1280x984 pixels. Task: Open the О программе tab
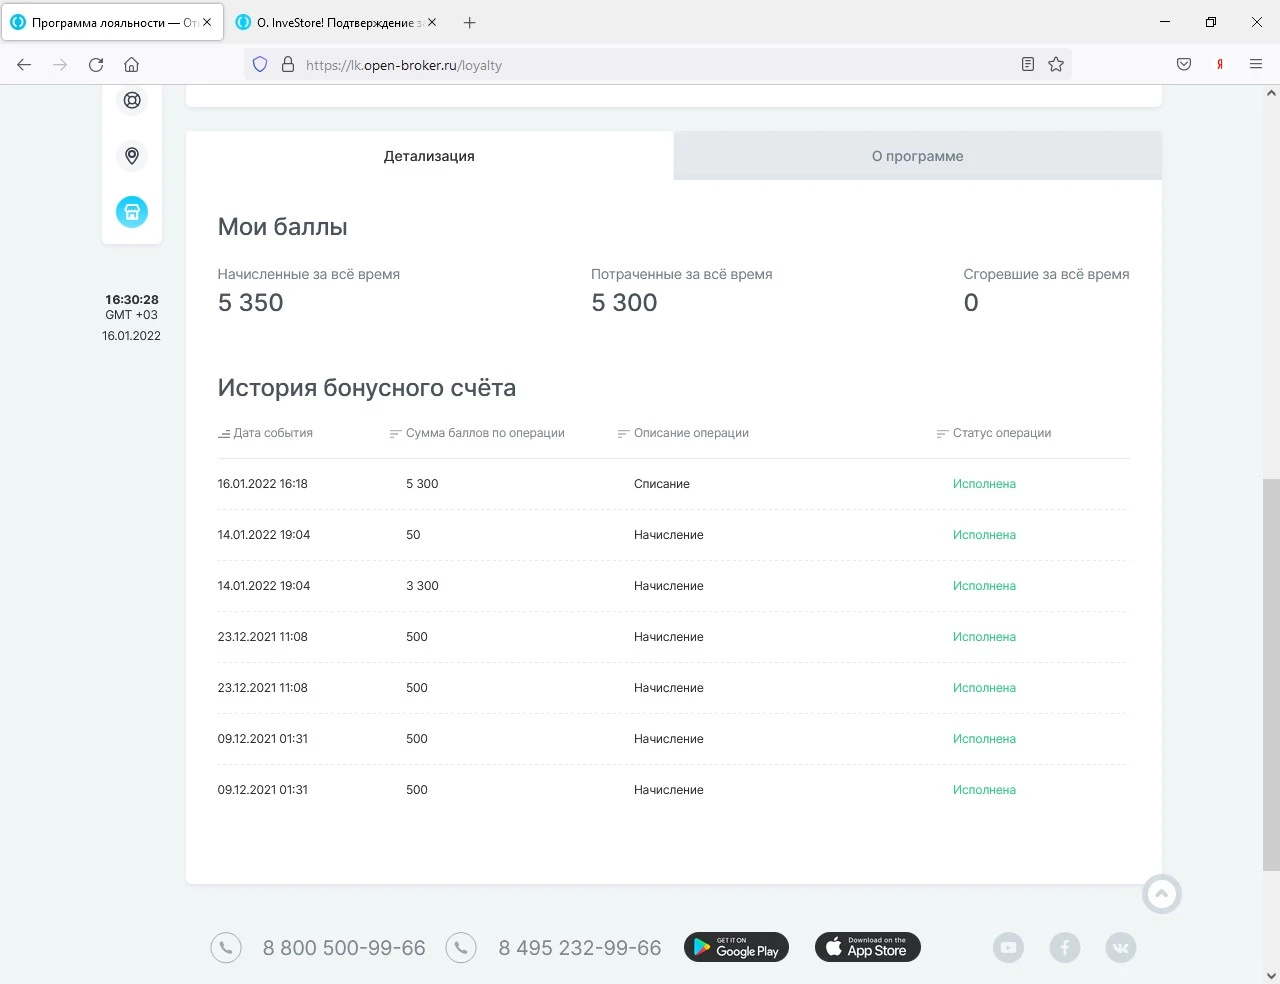[x=918, y=156]
